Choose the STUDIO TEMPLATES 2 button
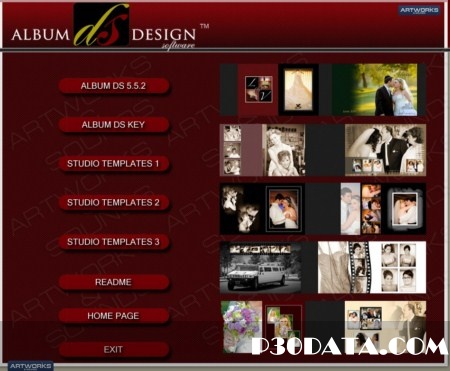 tap(113, 203)
